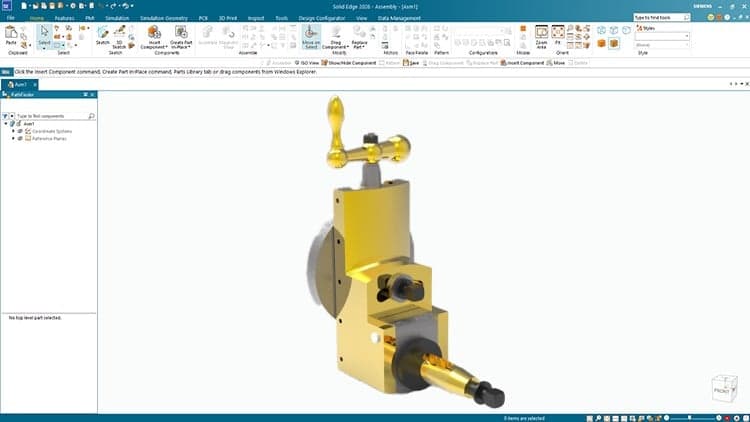
Task: Click the new document icon in quick access
Action: tap(24, 6)
